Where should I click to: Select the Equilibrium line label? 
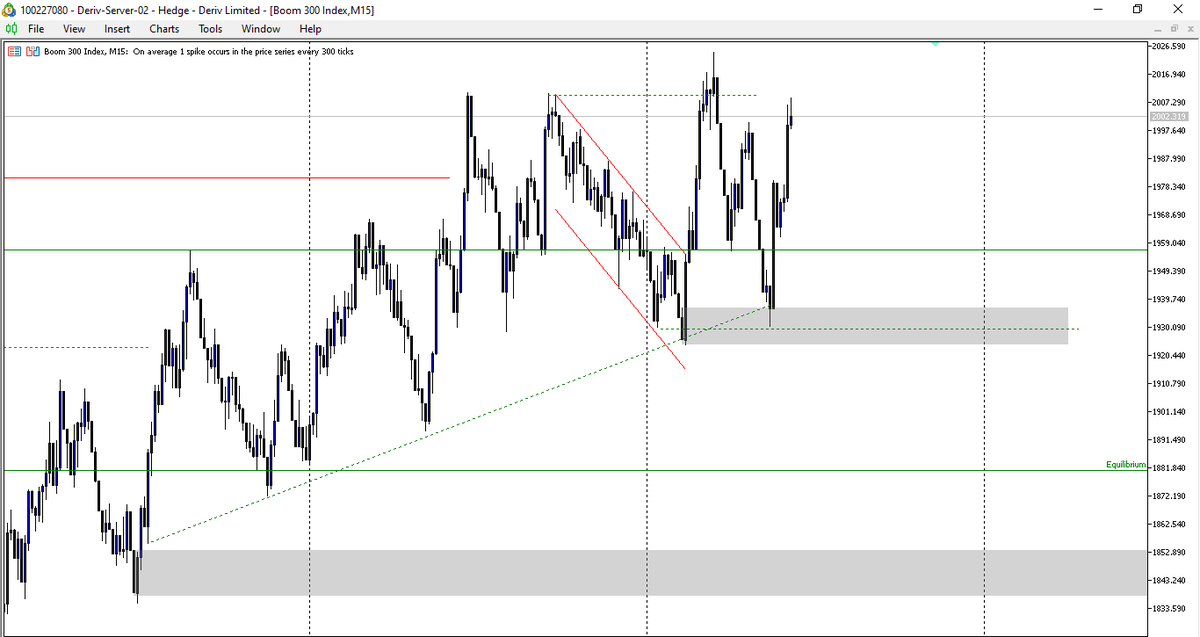(x=1125, y=465)
